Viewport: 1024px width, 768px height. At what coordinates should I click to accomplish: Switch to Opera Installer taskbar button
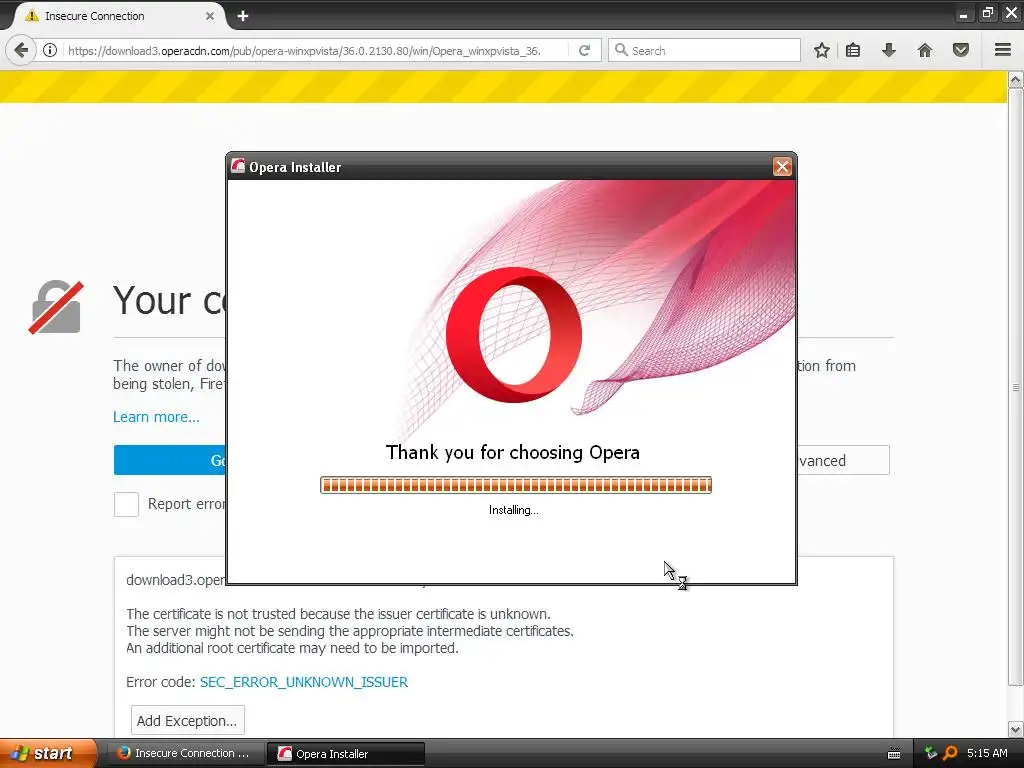click(346, 754)
